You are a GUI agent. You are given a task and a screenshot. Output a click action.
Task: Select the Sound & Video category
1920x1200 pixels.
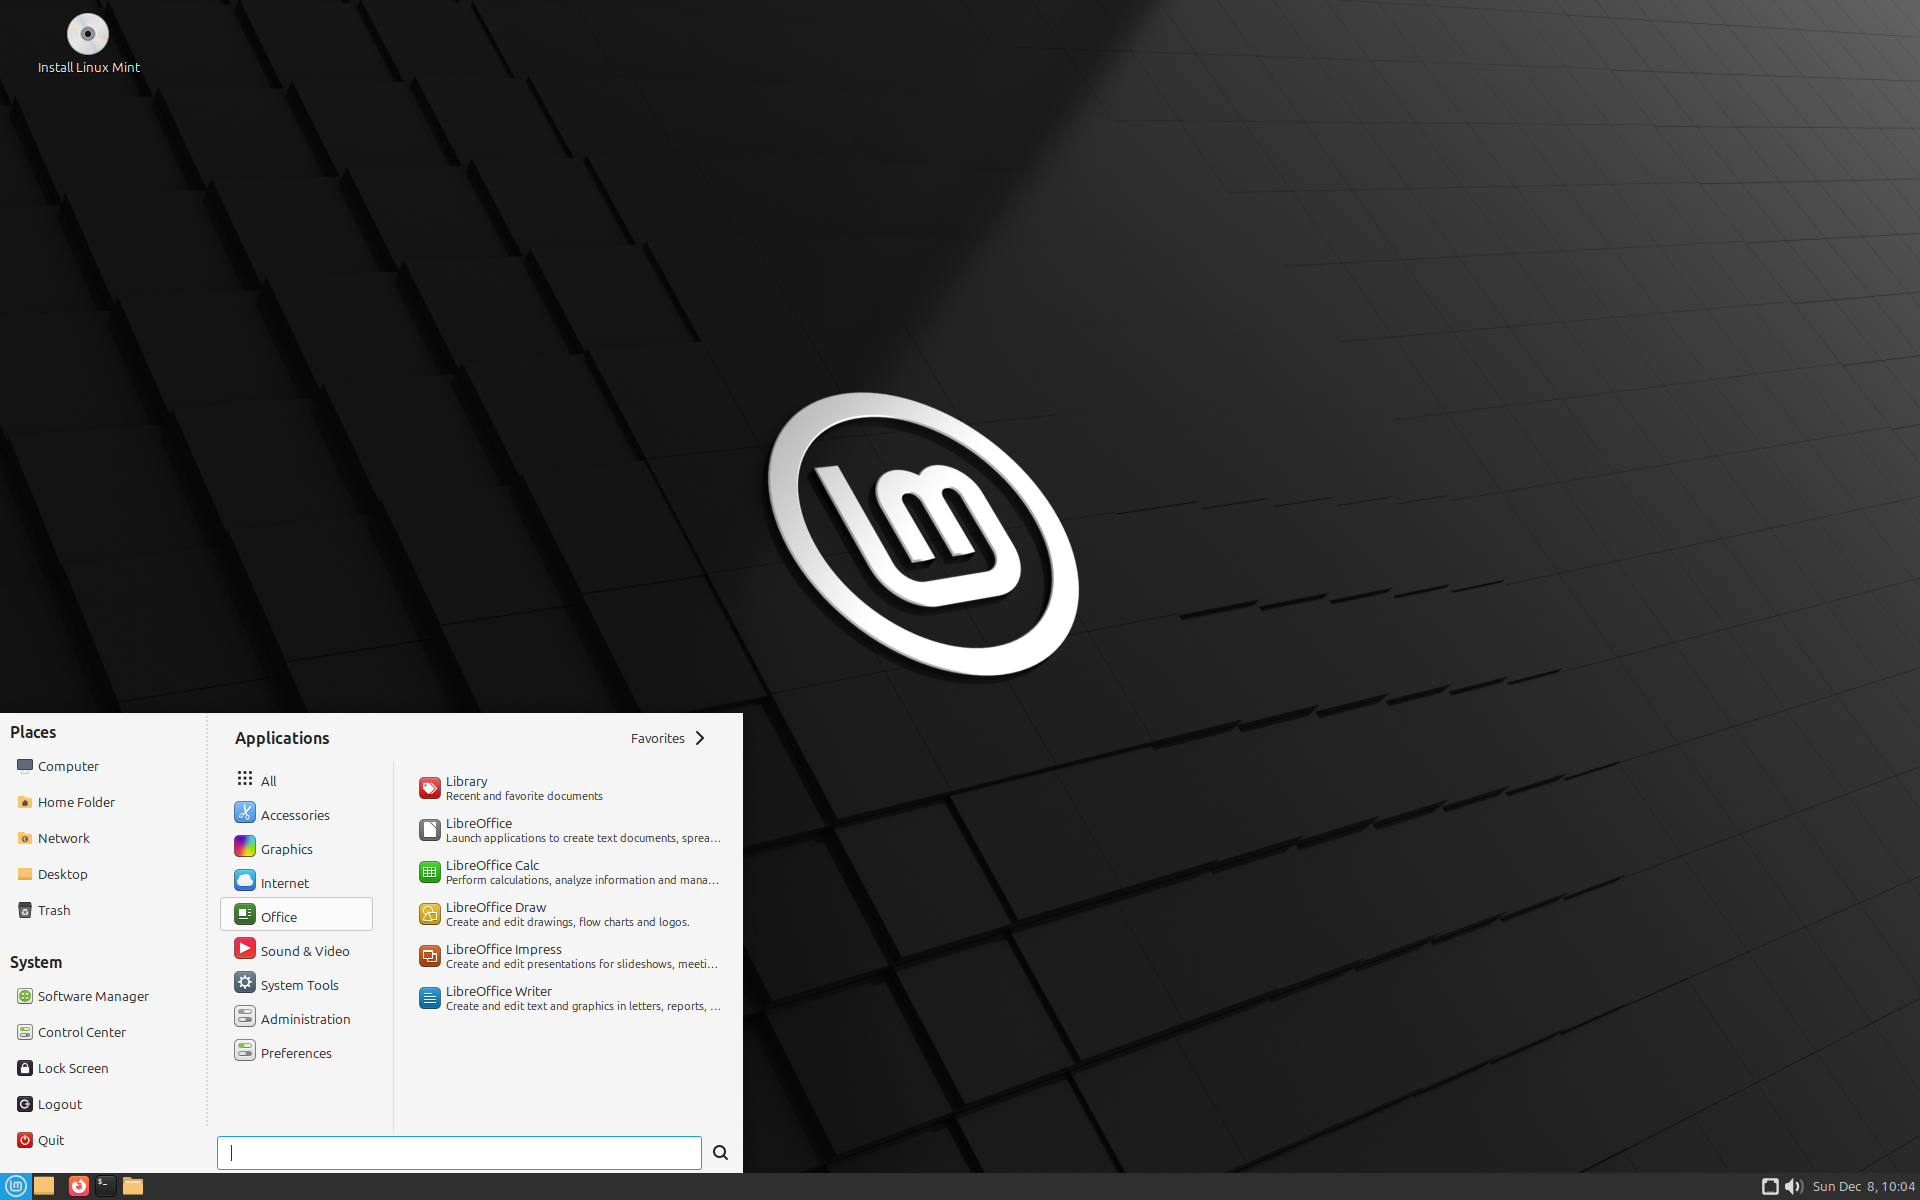point(304,950)
